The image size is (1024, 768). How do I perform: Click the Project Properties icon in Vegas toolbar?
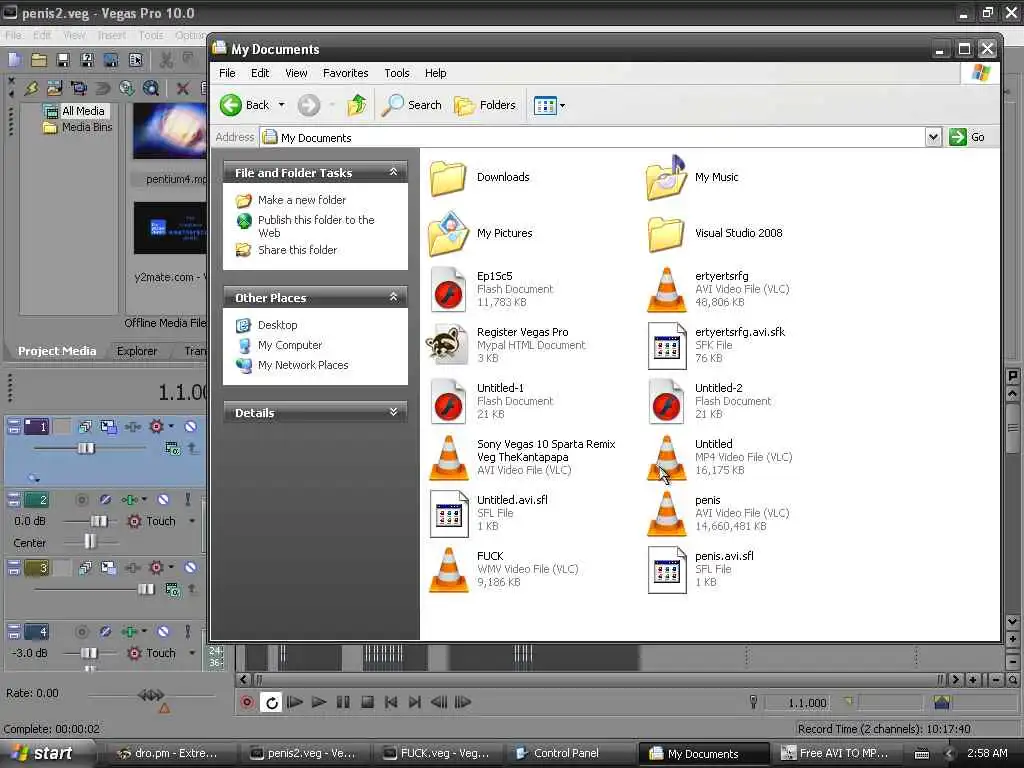click(135, 61)
